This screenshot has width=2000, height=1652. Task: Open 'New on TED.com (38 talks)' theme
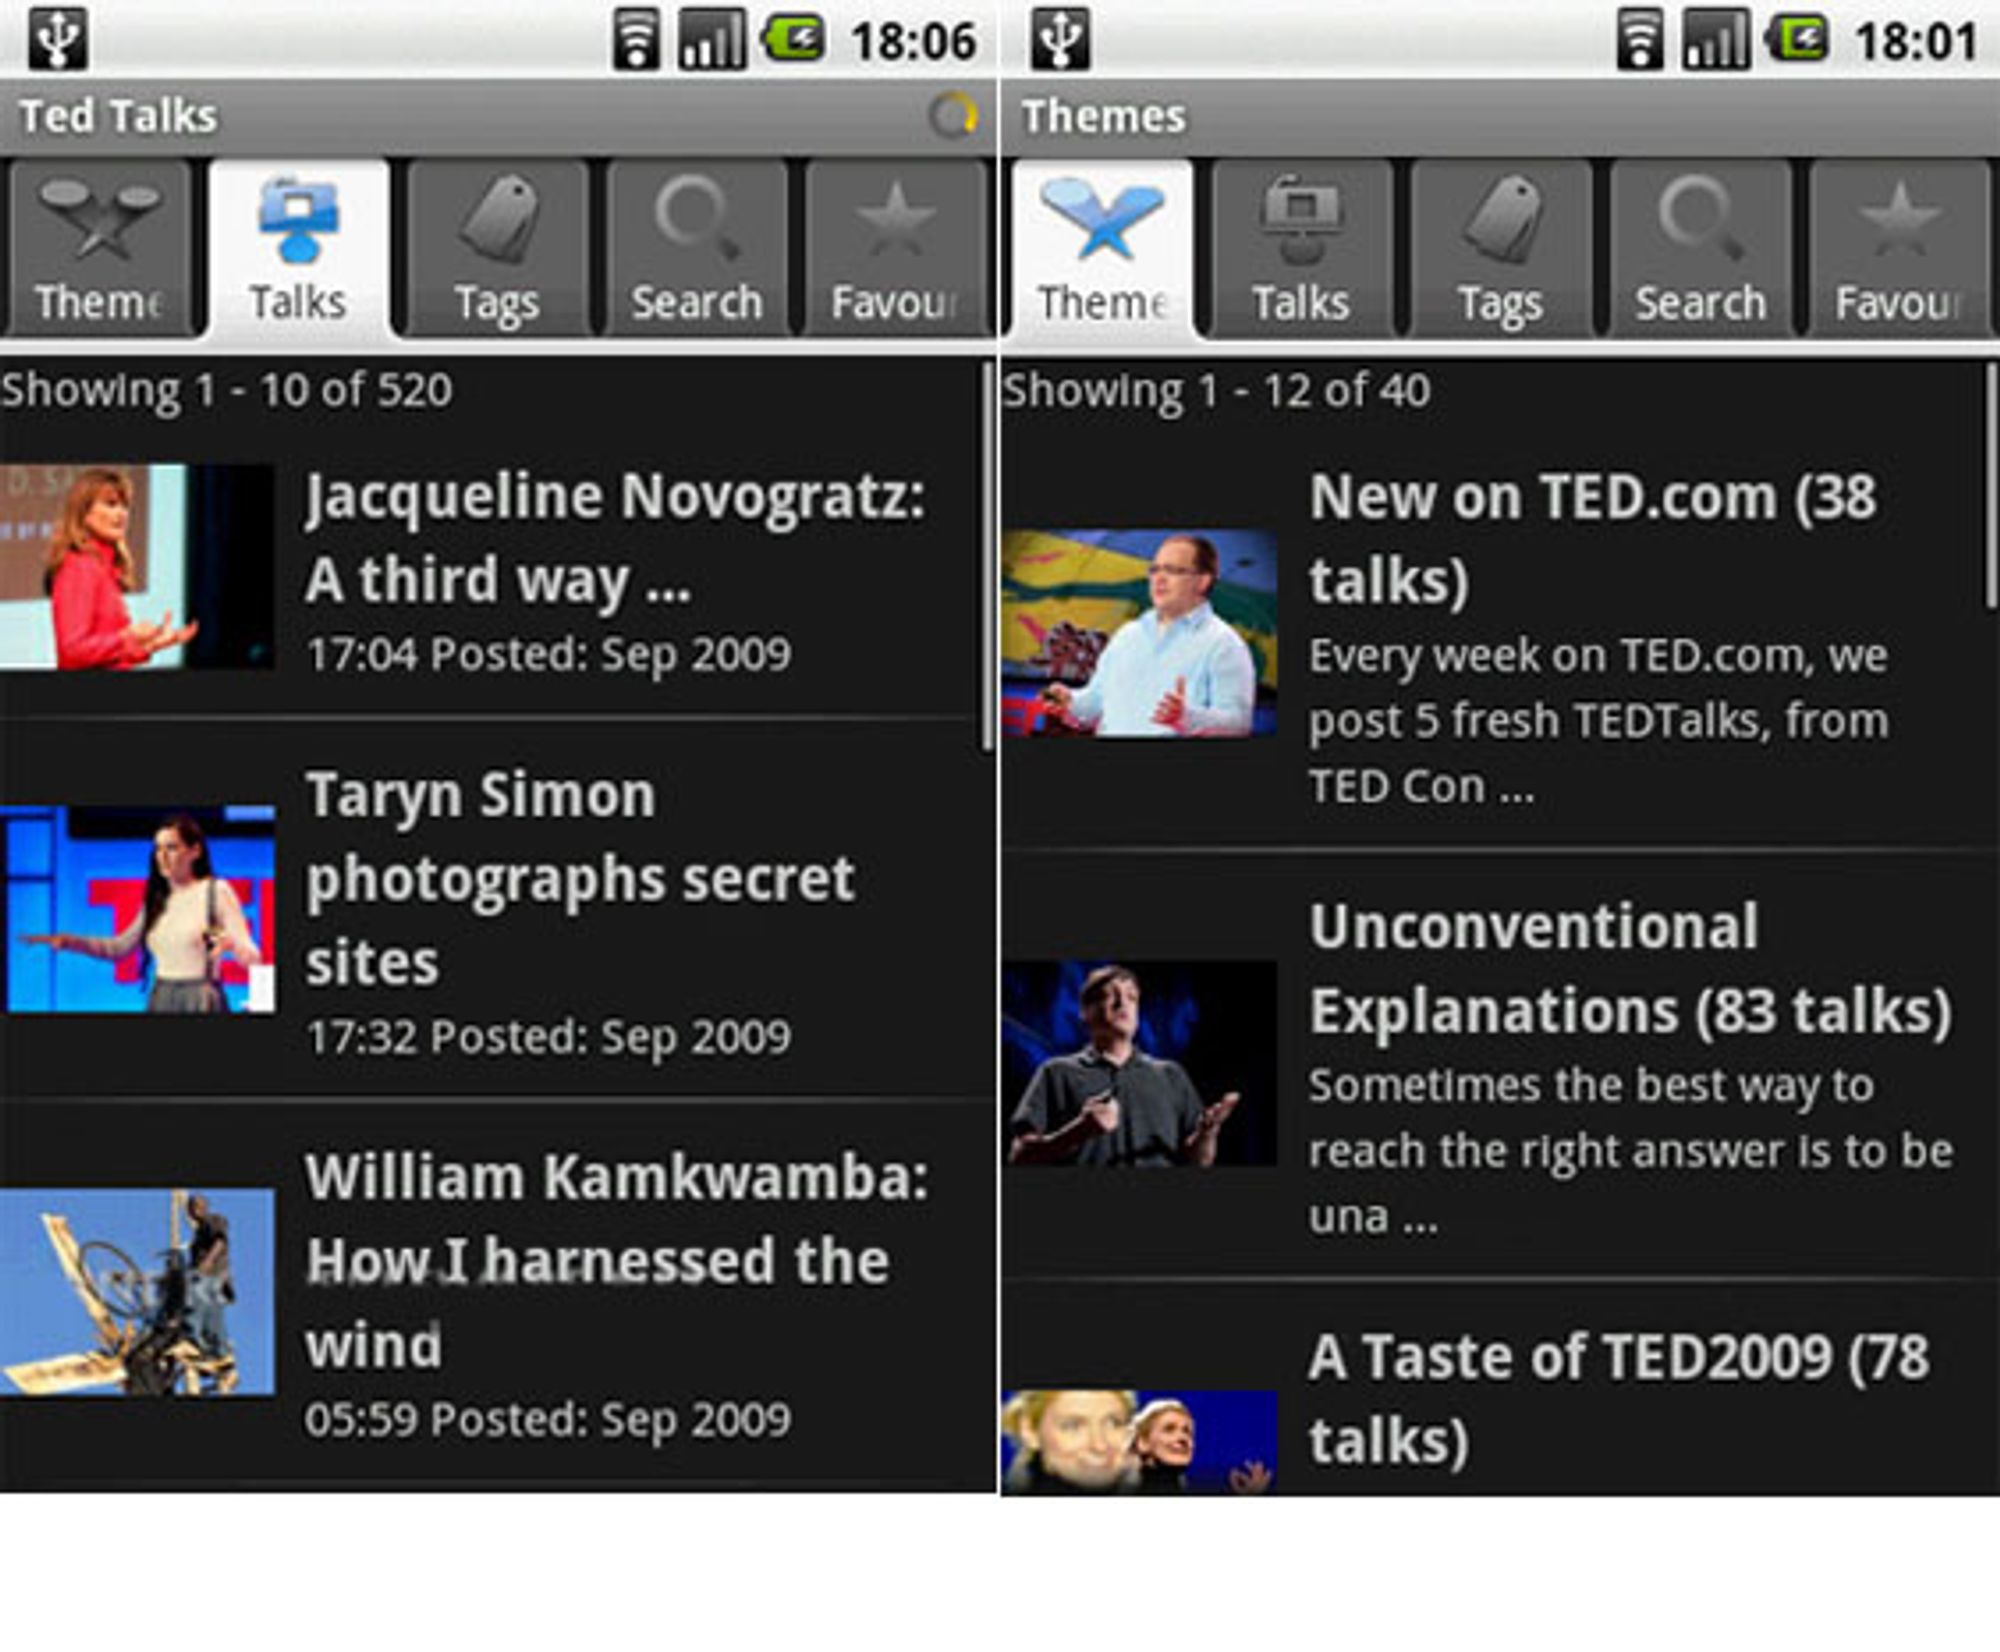[1593, 538]
